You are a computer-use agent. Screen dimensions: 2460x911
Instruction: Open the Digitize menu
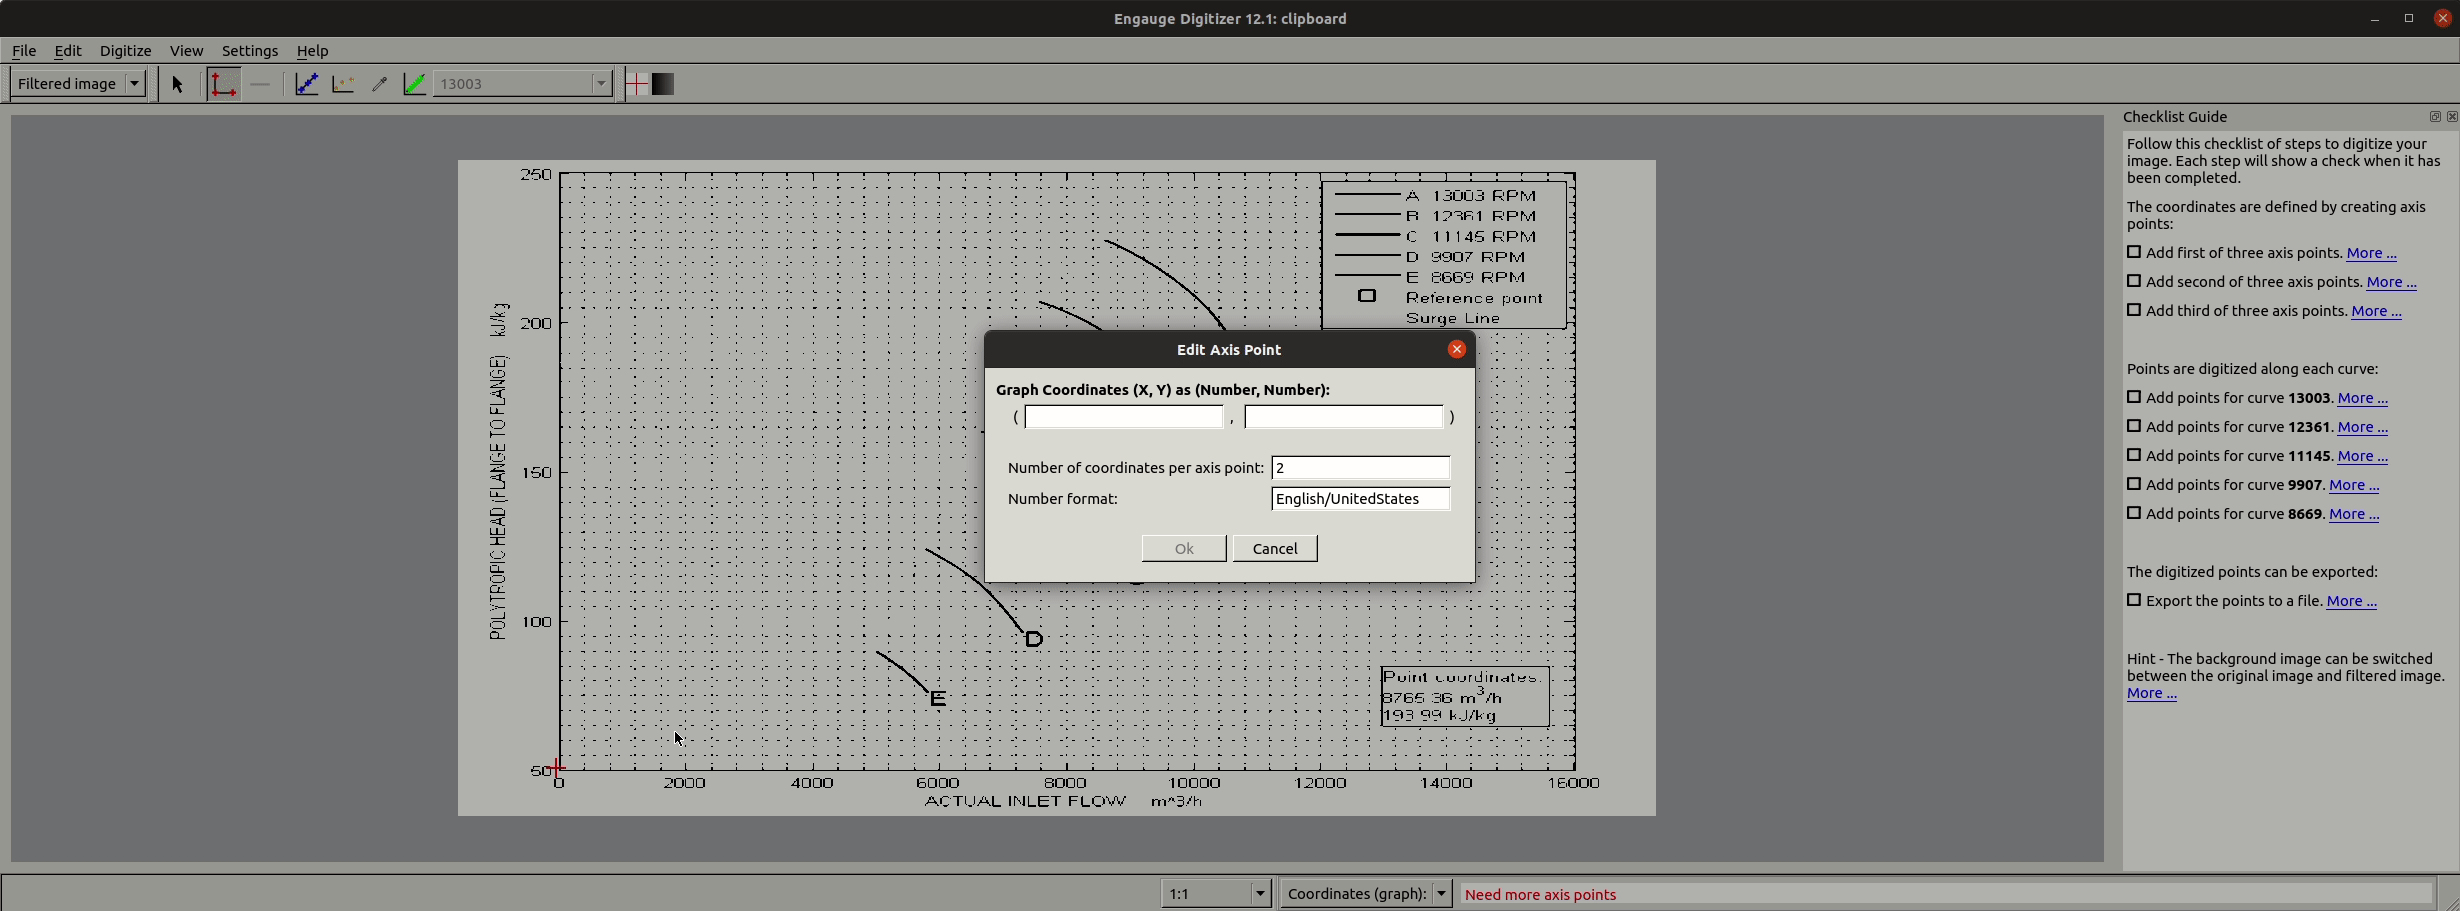tap(125, 51)
